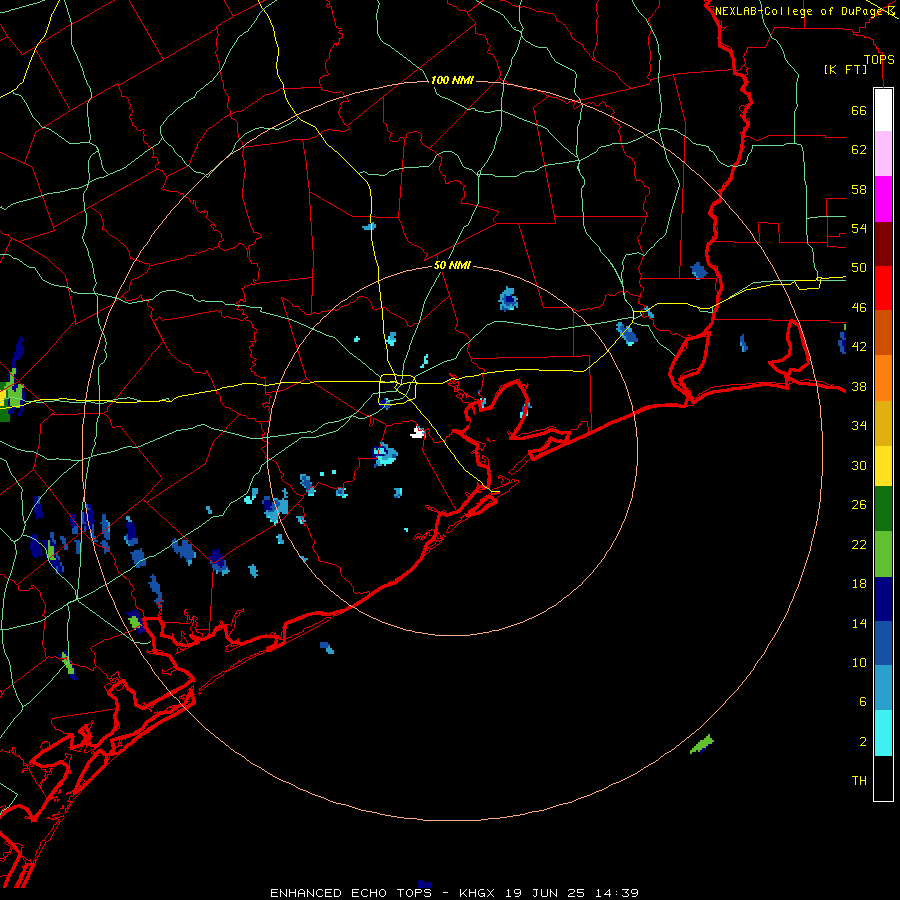The image size is (900, 900).
Task: Pick the magenta band in the tops legend
Action: (x=883, y=199)
